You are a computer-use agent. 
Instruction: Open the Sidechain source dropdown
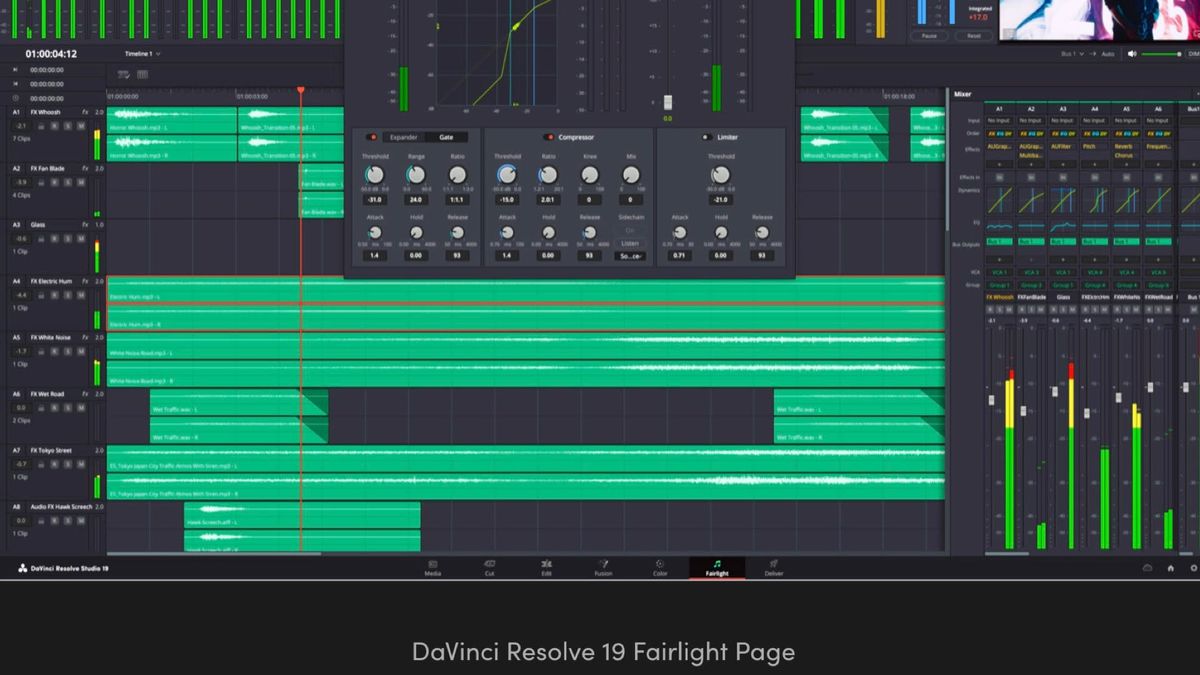tap(630, 256)
